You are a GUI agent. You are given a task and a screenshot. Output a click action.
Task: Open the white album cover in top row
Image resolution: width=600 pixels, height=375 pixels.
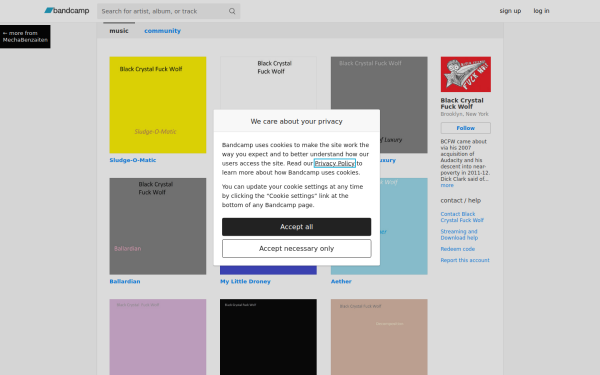(x=268, y=83)
